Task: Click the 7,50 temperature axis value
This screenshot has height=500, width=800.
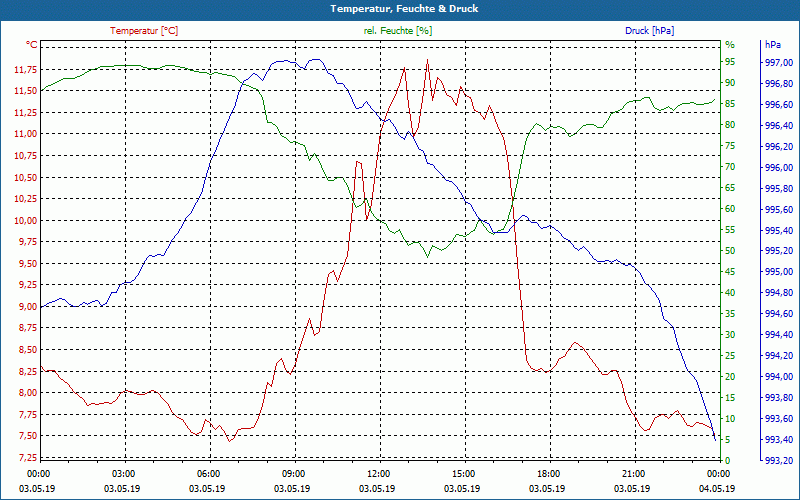Action: coord(27,436)
